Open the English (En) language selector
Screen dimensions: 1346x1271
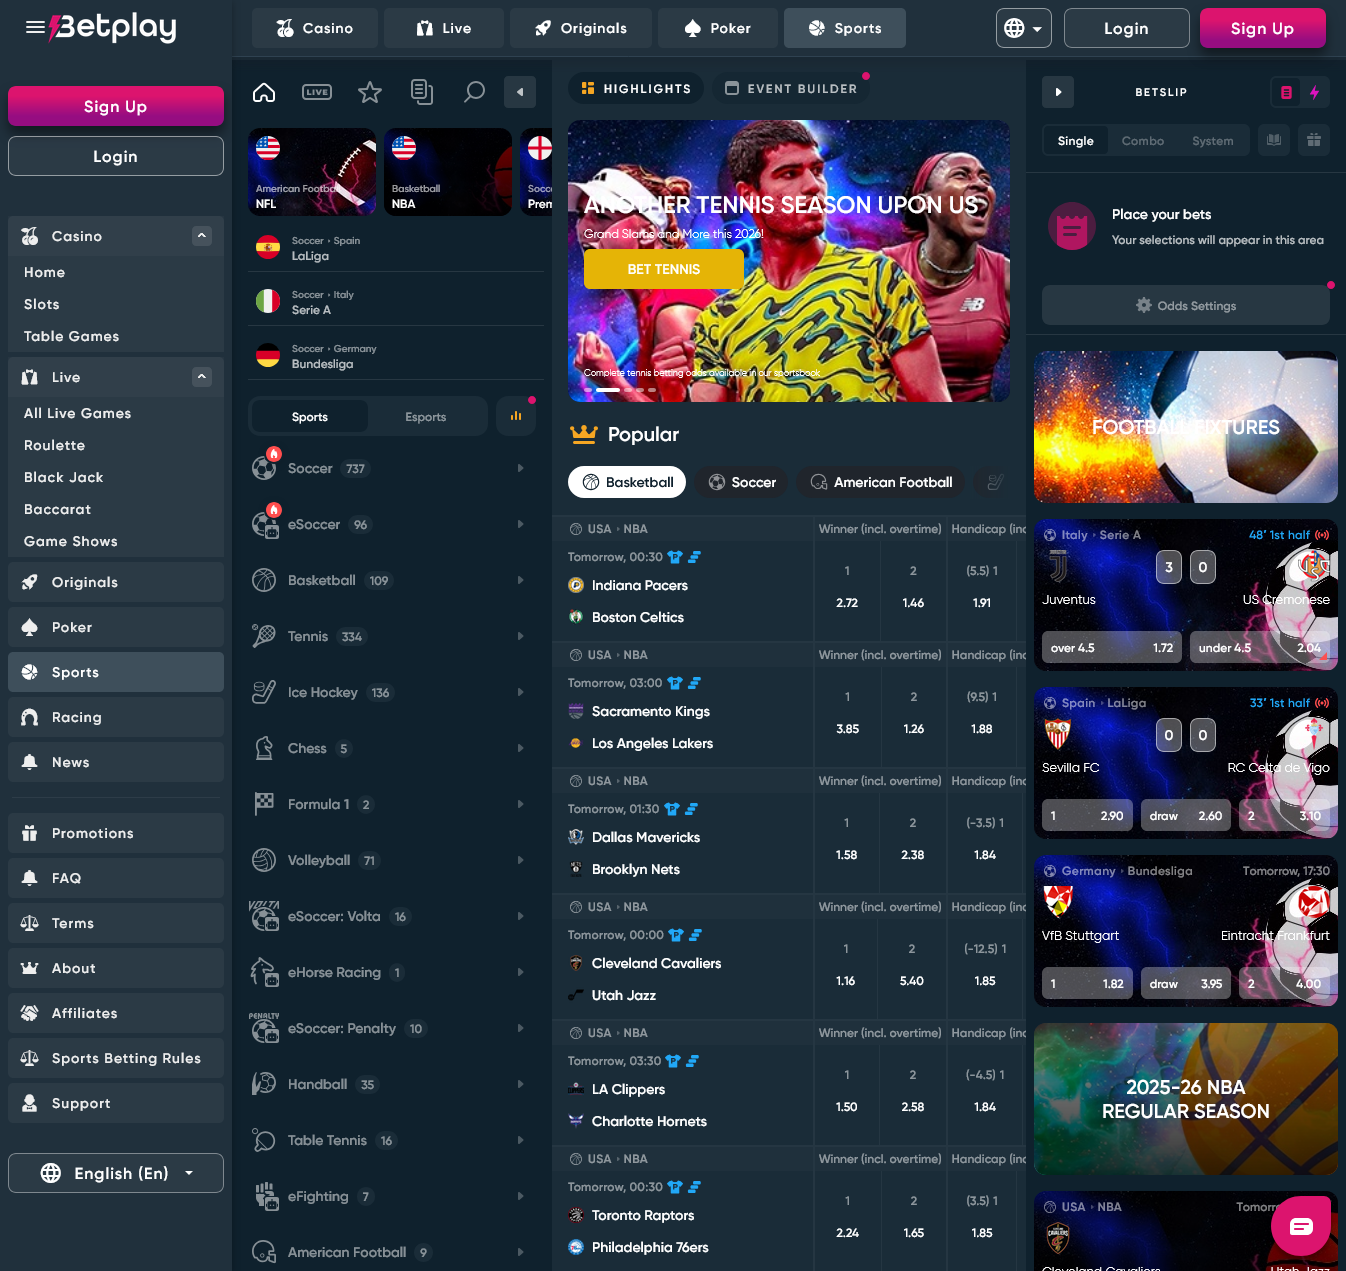116,1173
